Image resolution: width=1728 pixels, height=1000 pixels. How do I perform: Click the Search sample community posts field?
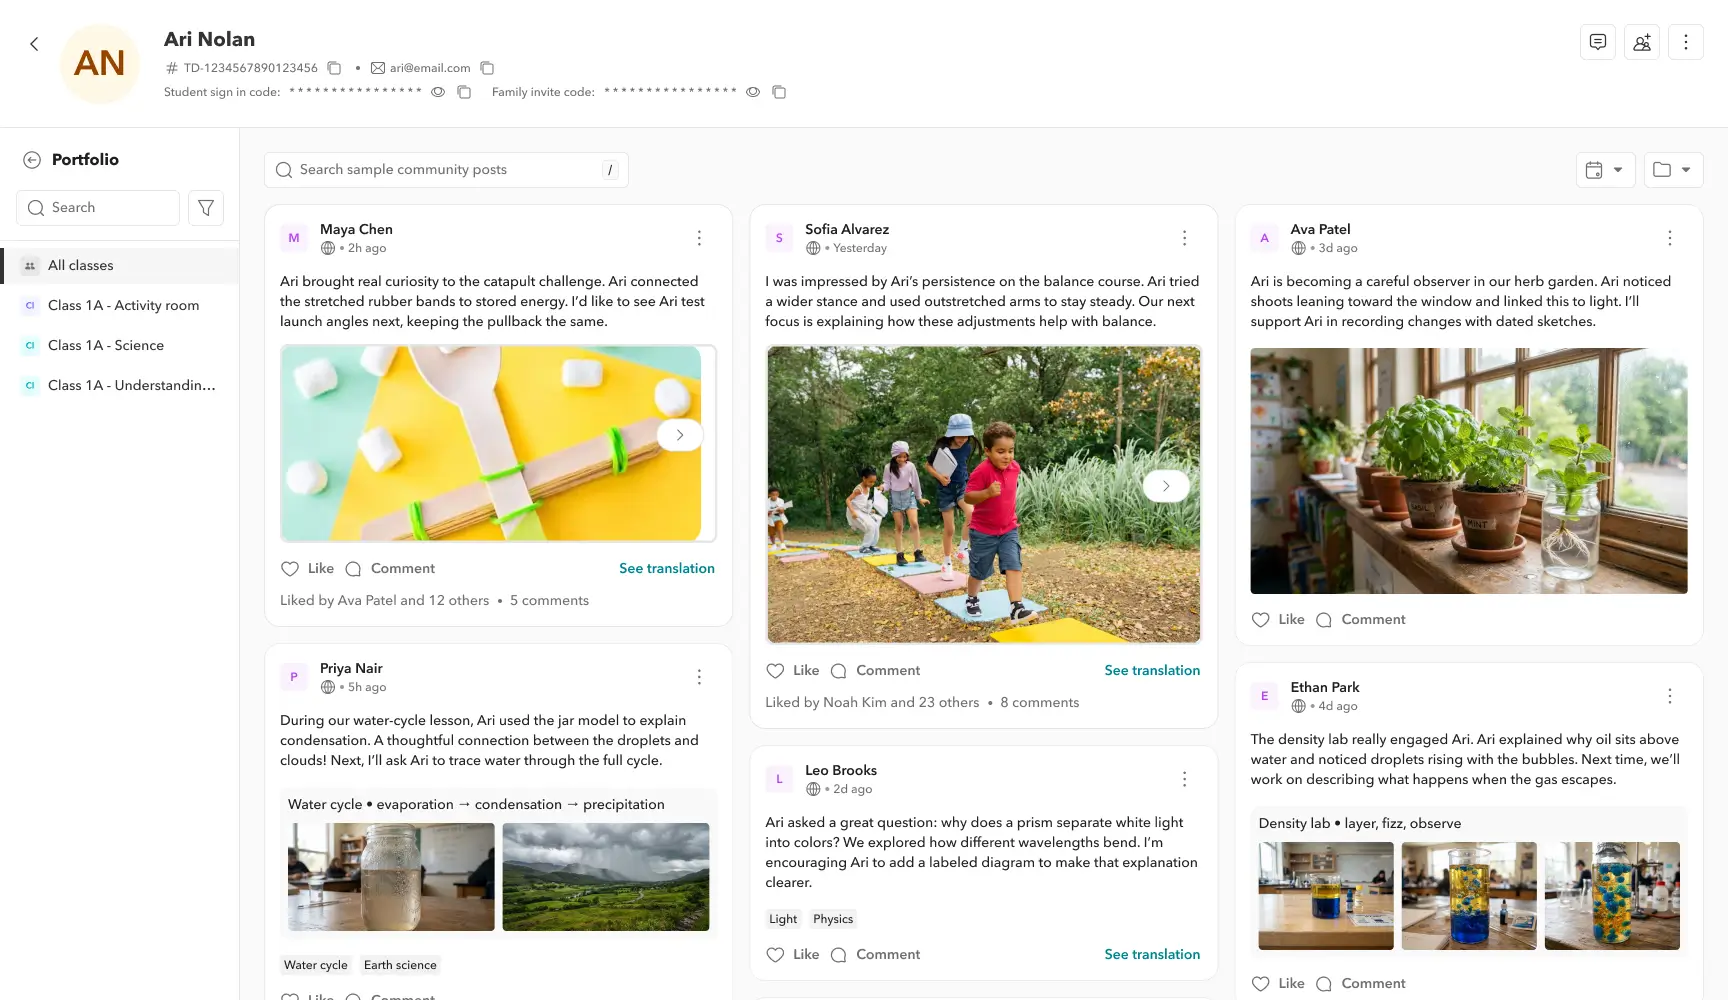coord(446,170)
